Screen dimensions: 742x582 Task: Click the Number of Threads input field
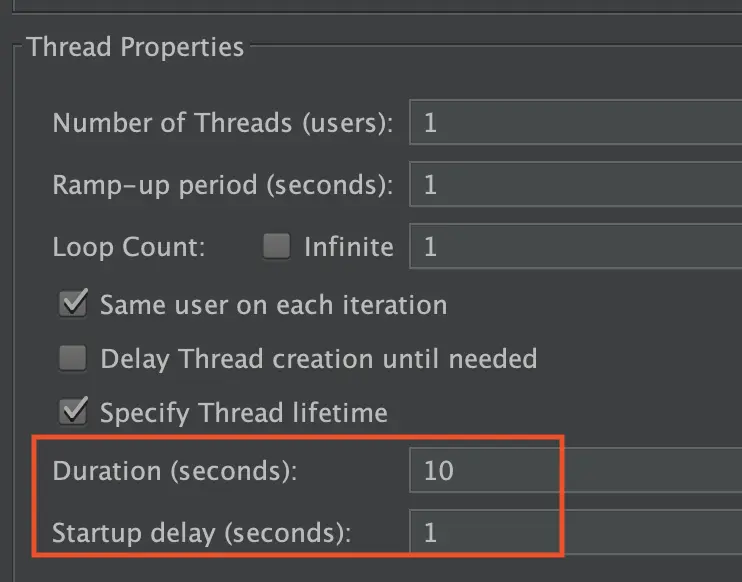click(x=575, y=122)
